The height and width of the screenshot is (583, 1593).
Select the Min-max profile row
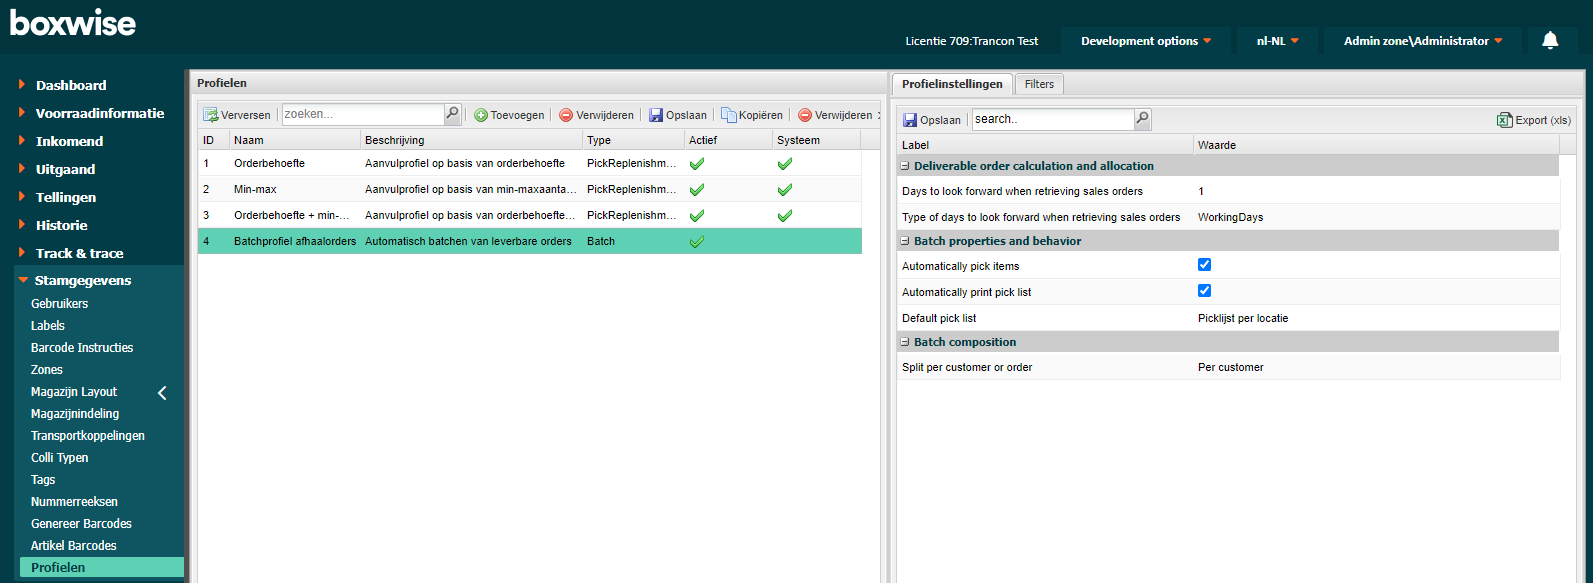pyautogui.click(x=530, y=189)
